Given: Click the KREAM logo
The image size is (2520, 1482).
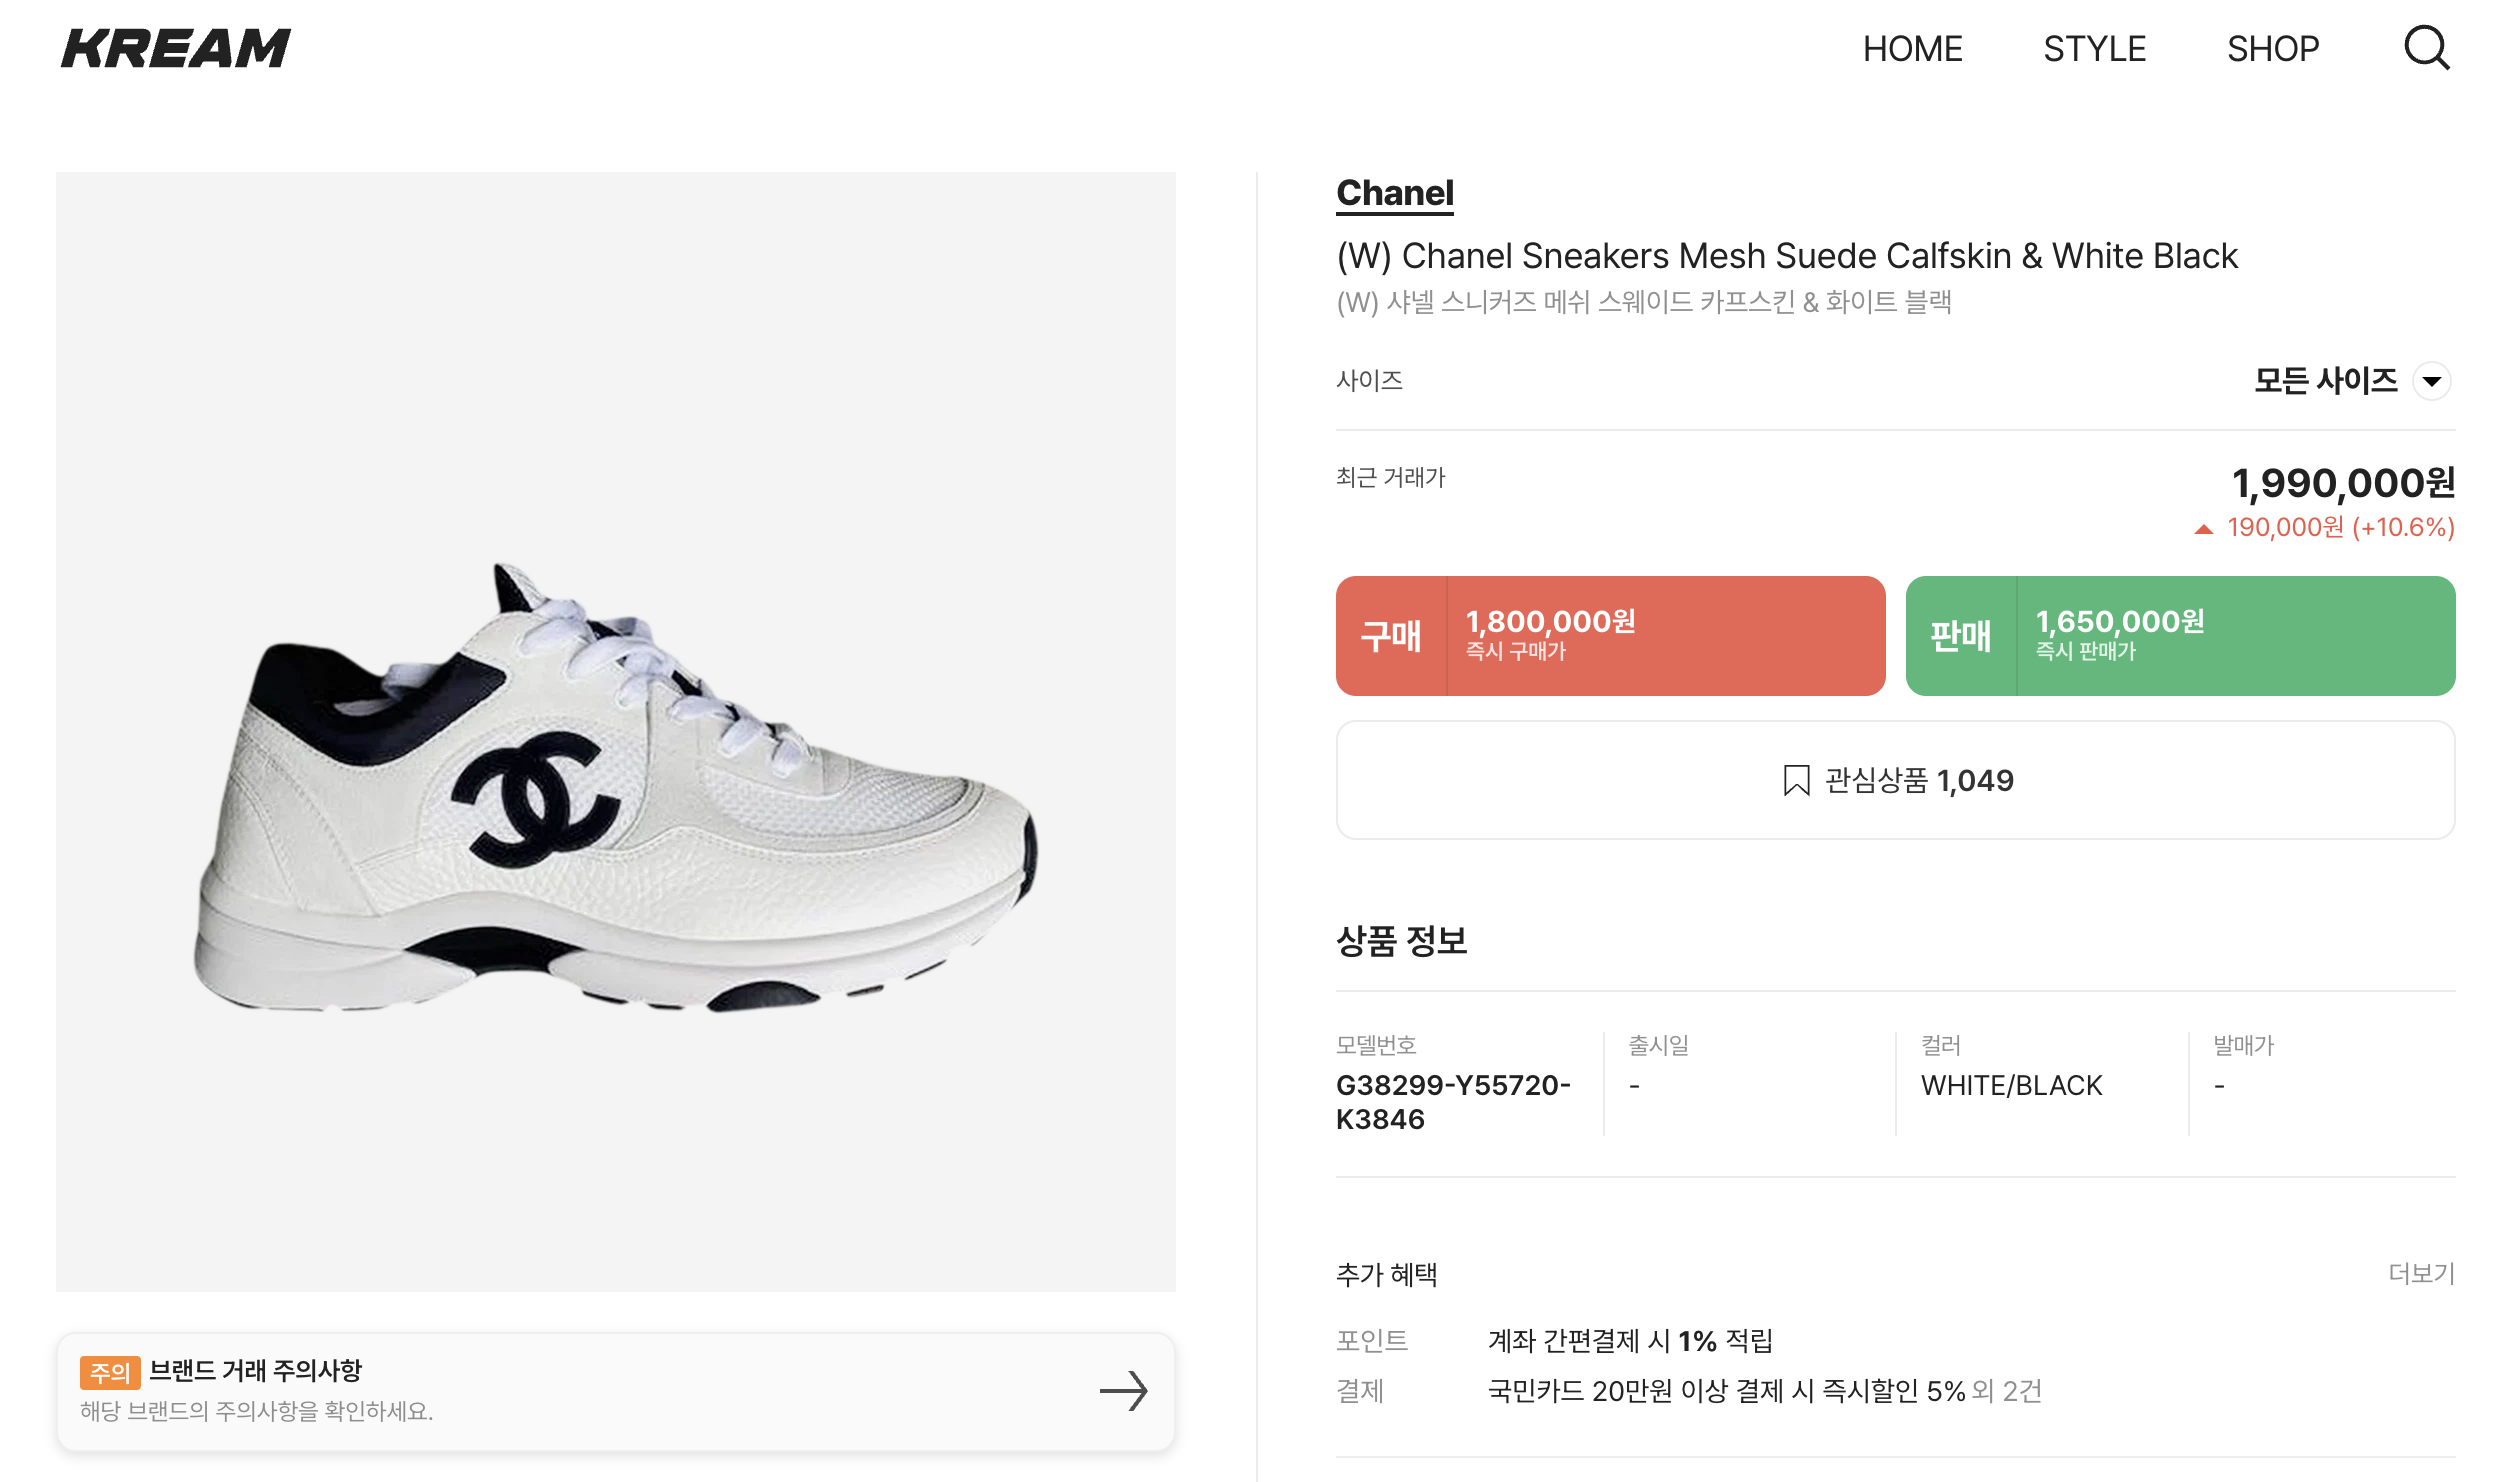Looking at the screenshot, I should [176, 48].
